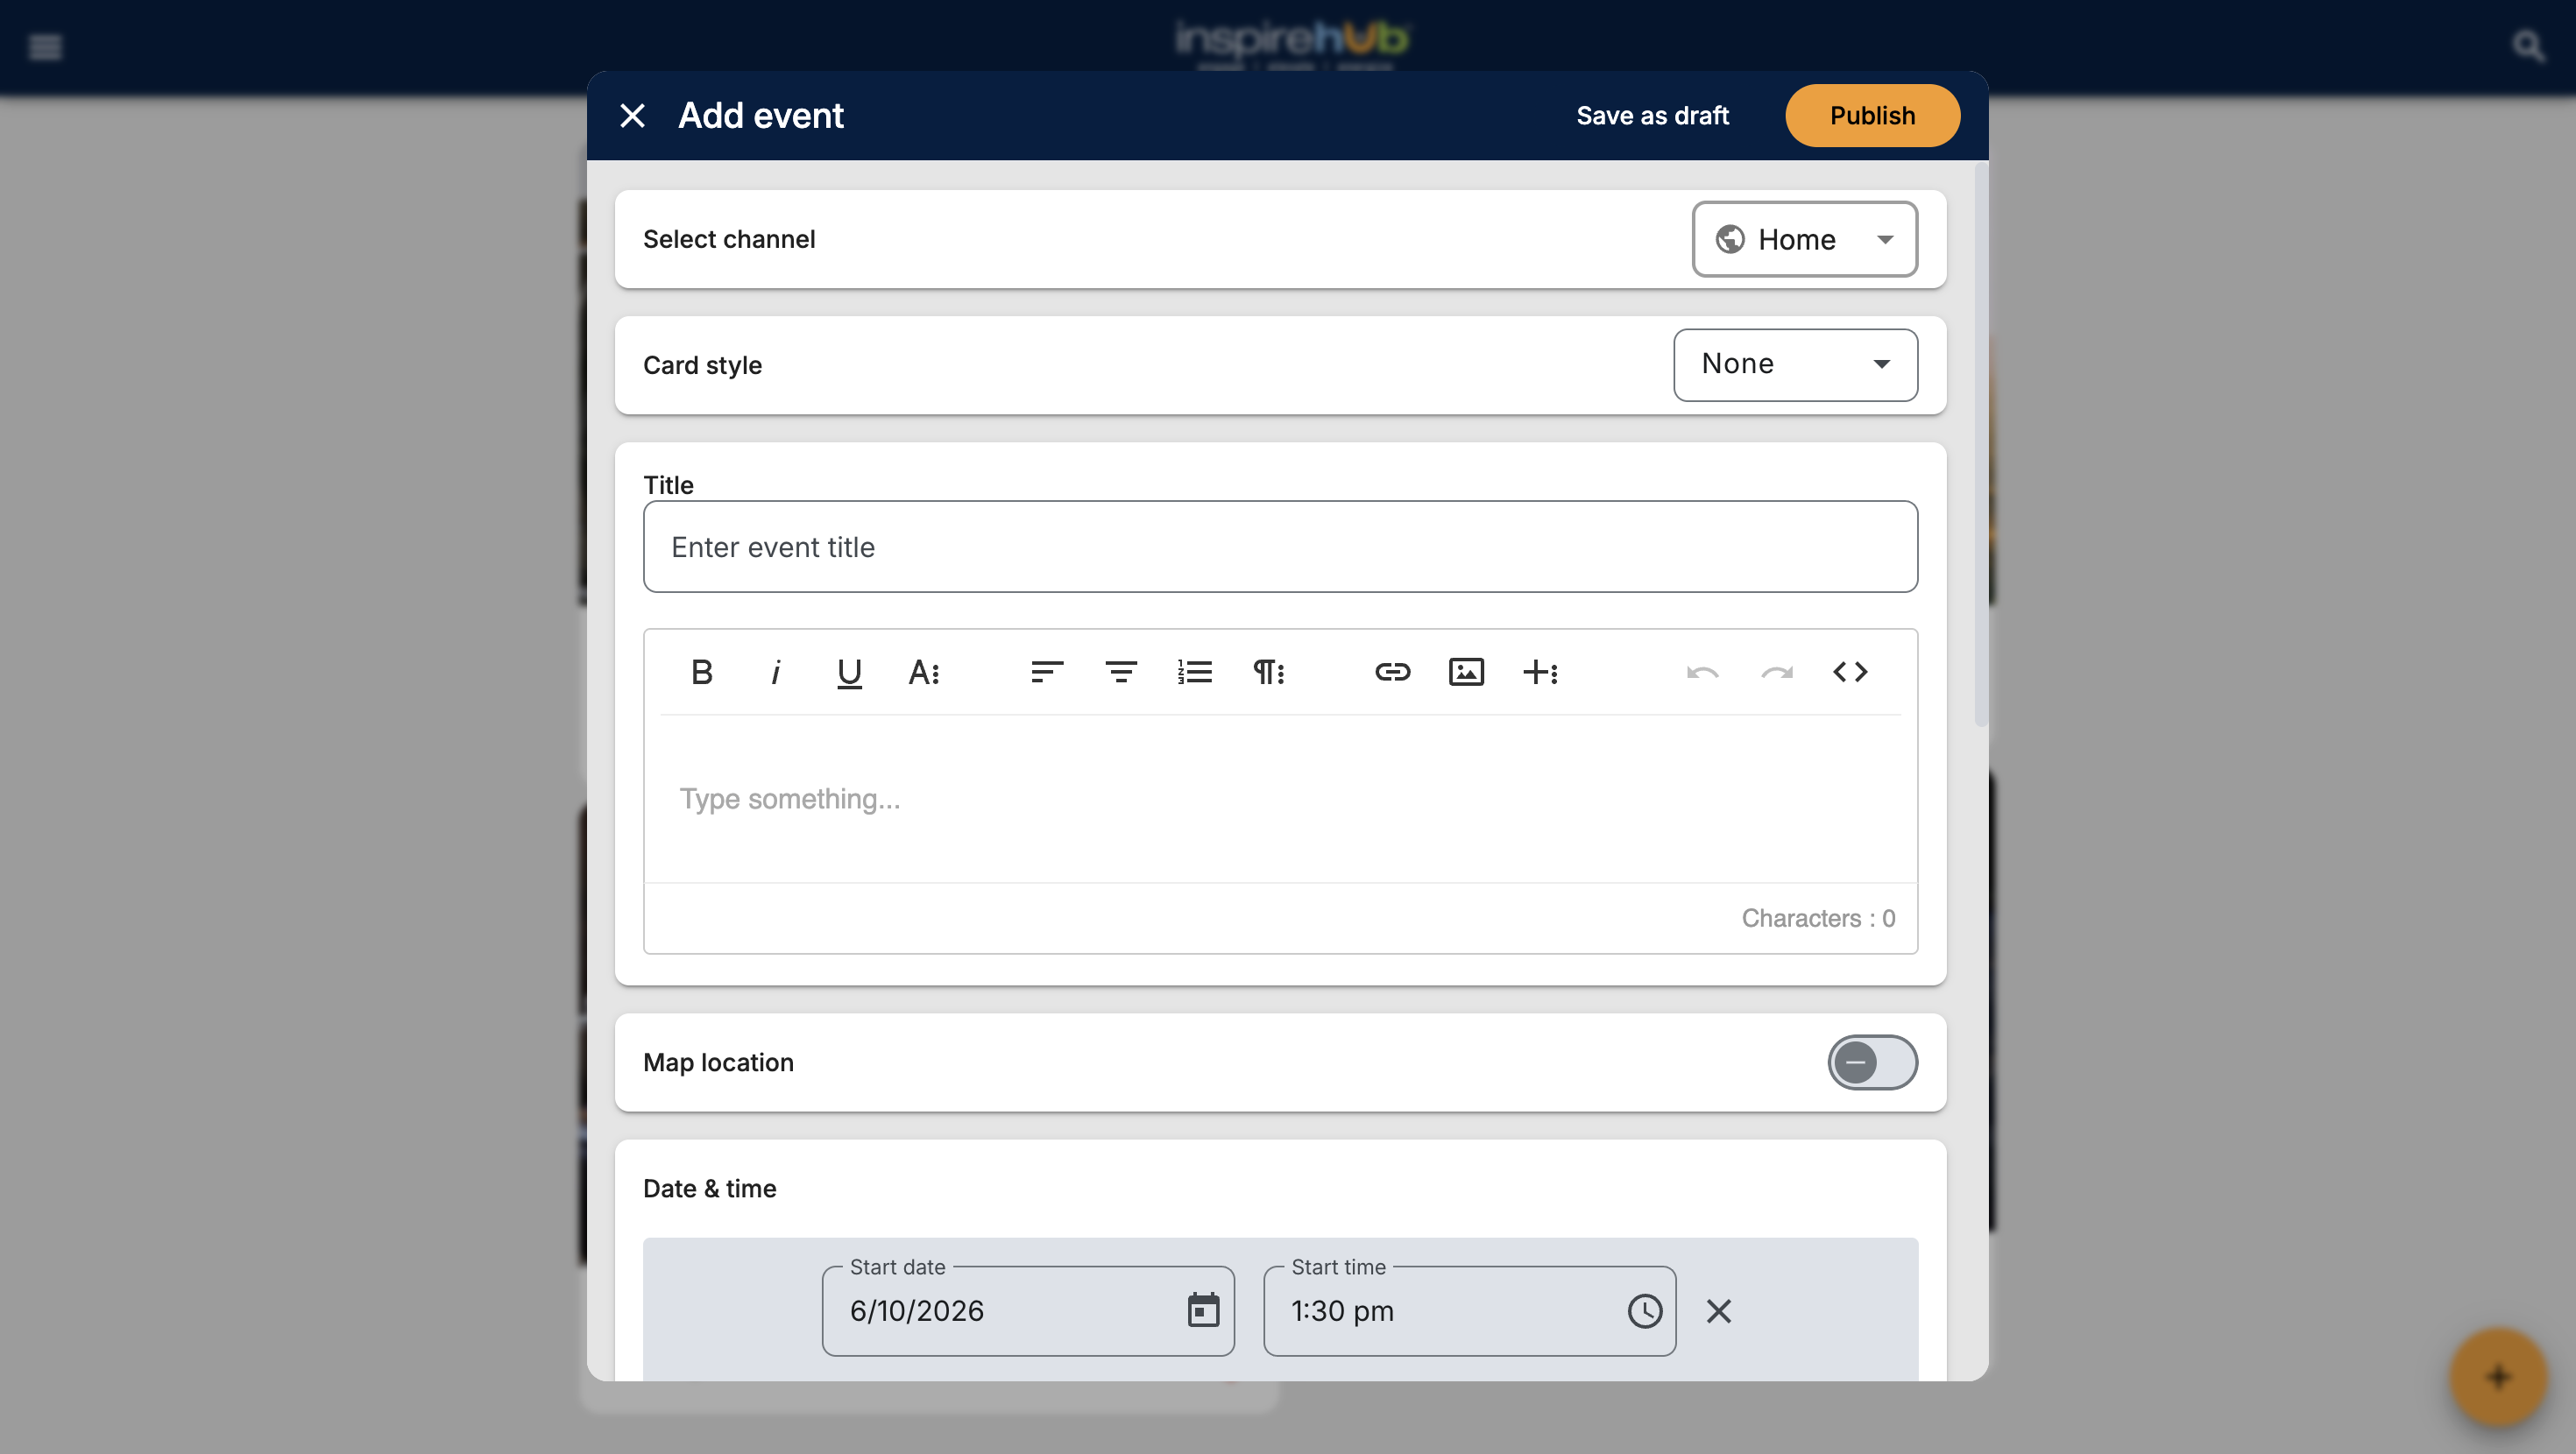
Task: Expand the Card style None dropdown
Action: point(1795,364)
